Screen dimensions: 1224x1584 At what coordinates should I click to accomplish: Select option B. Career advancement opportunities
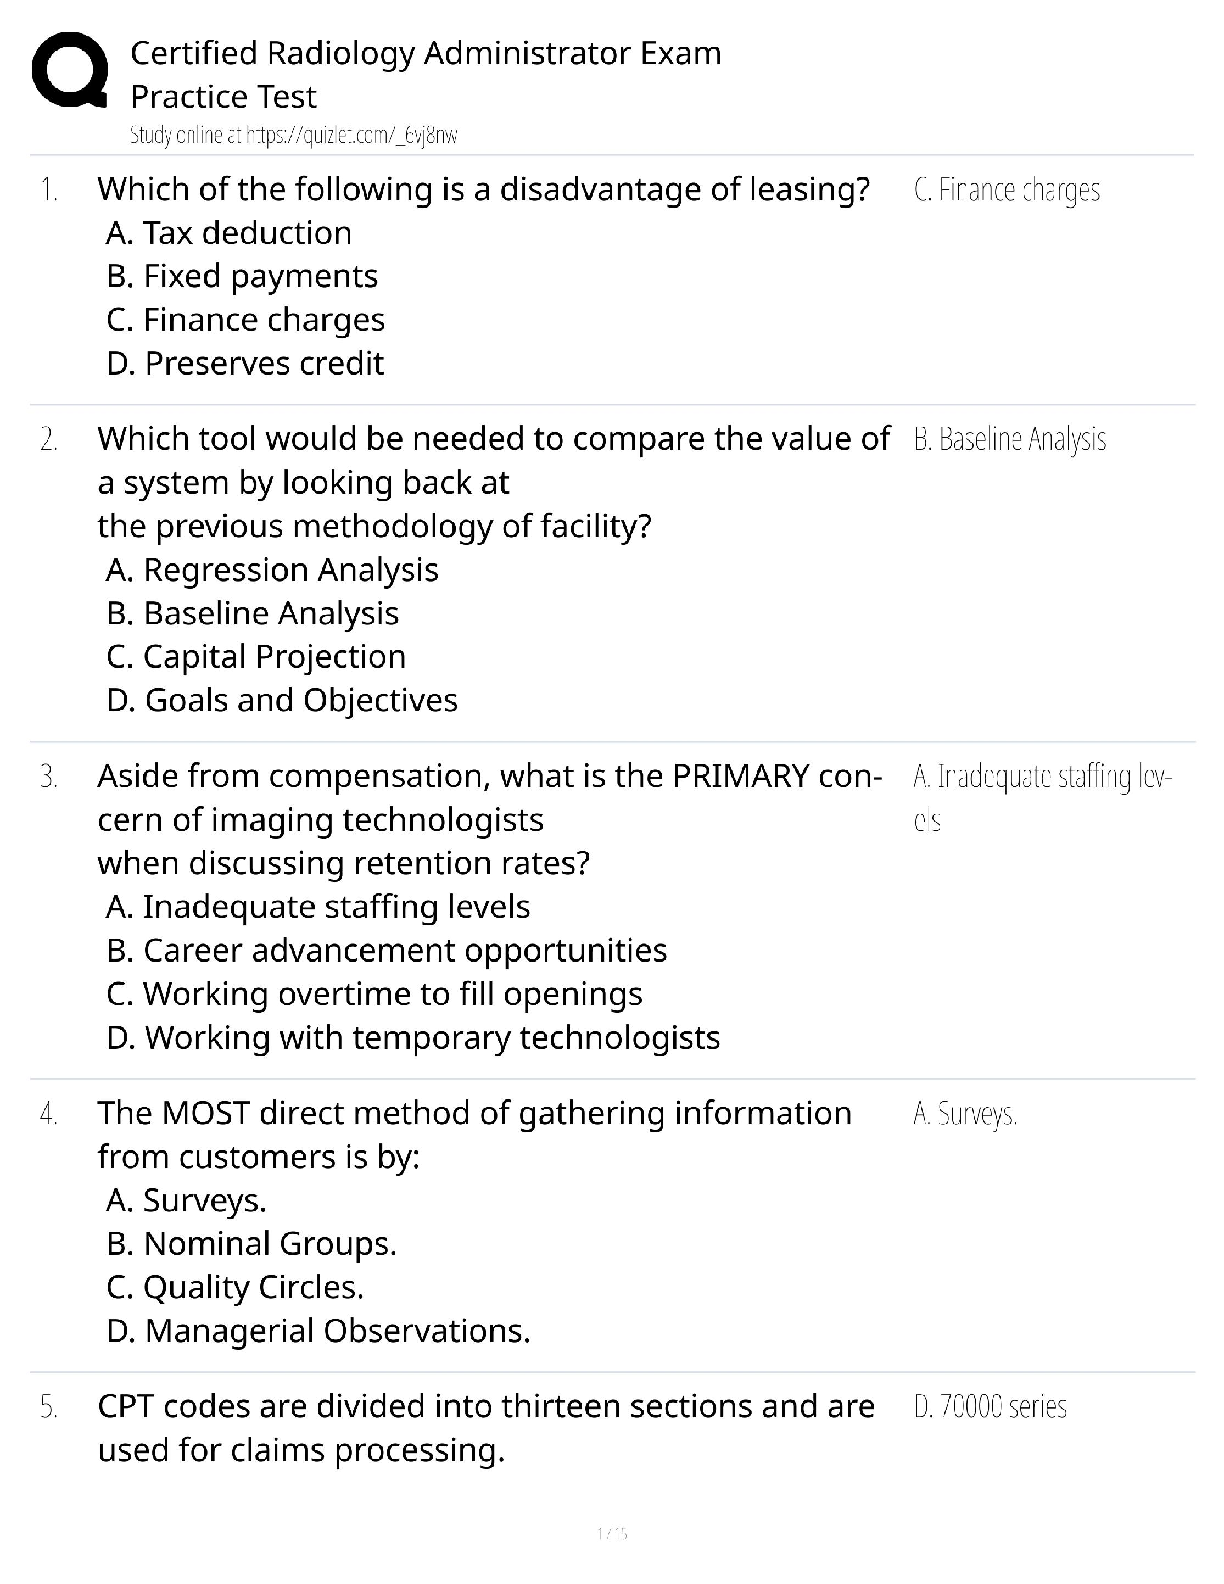386,950
